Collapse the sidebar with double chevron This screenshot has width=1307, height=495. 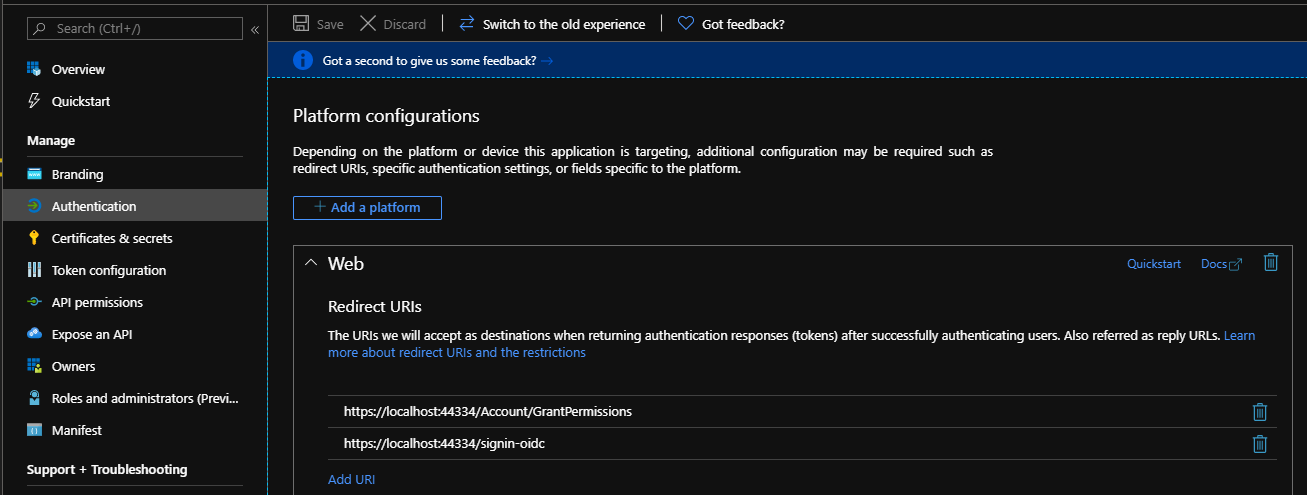click(255, 29)
